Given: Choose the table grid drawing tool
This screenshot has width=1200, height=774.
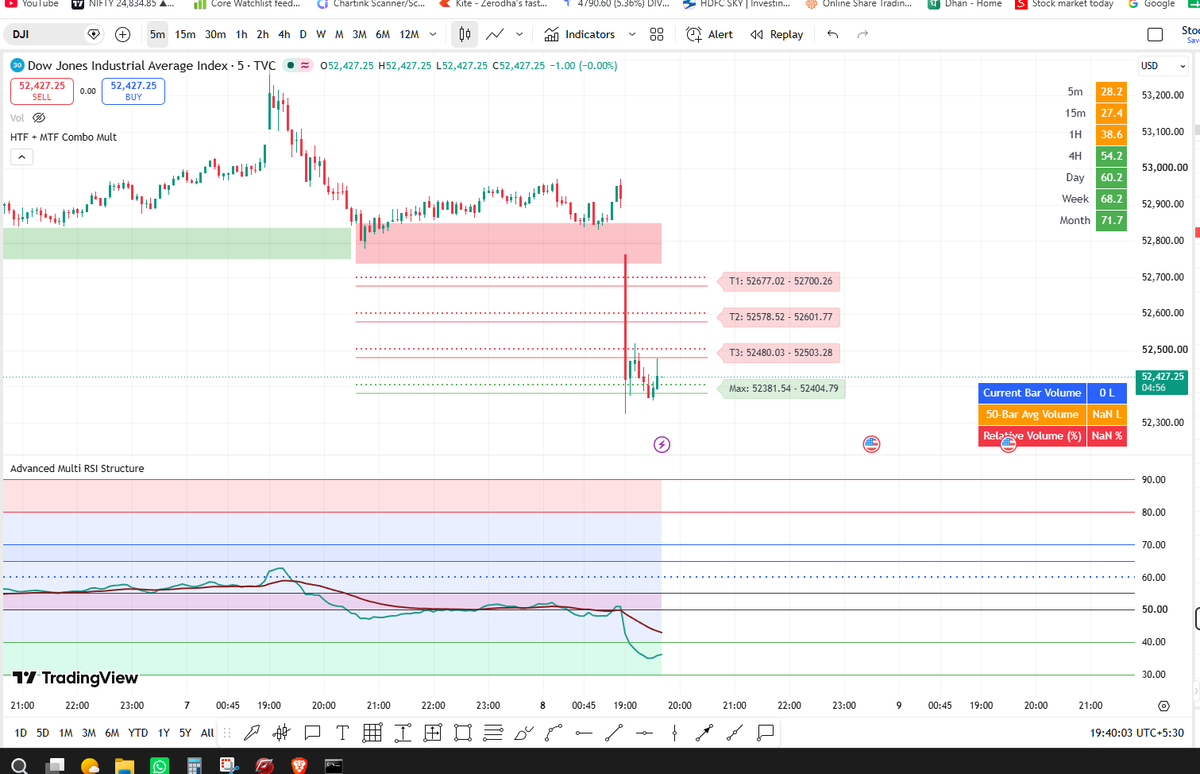Looking at the screenshot, I should pos(371,732).
